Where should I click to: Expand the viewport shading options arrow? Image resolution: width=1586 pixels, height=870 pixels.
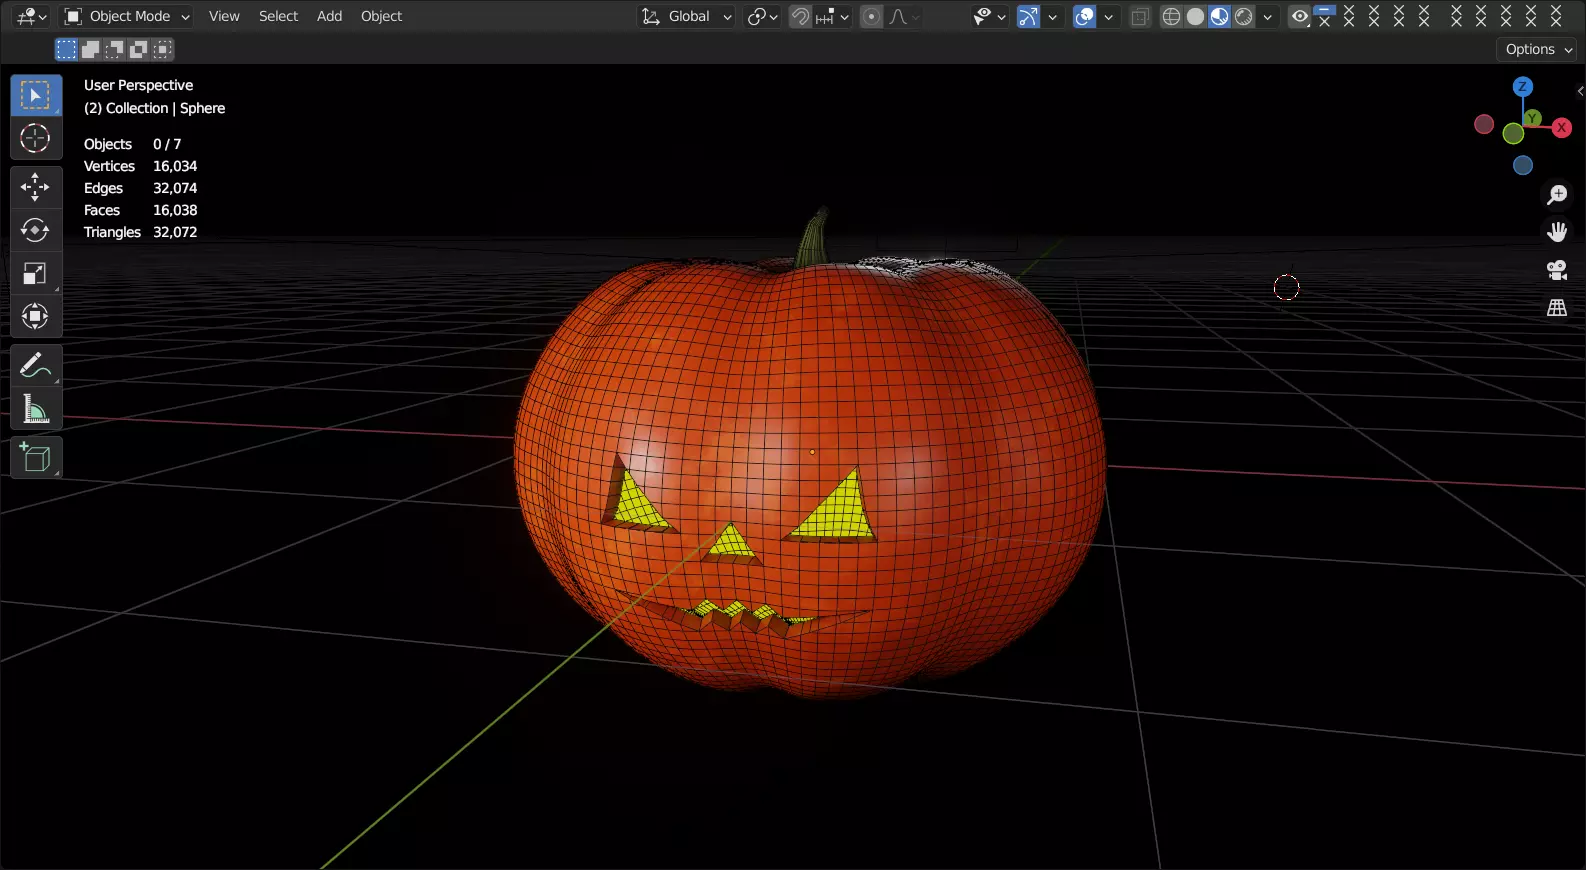coord(1268,16)
